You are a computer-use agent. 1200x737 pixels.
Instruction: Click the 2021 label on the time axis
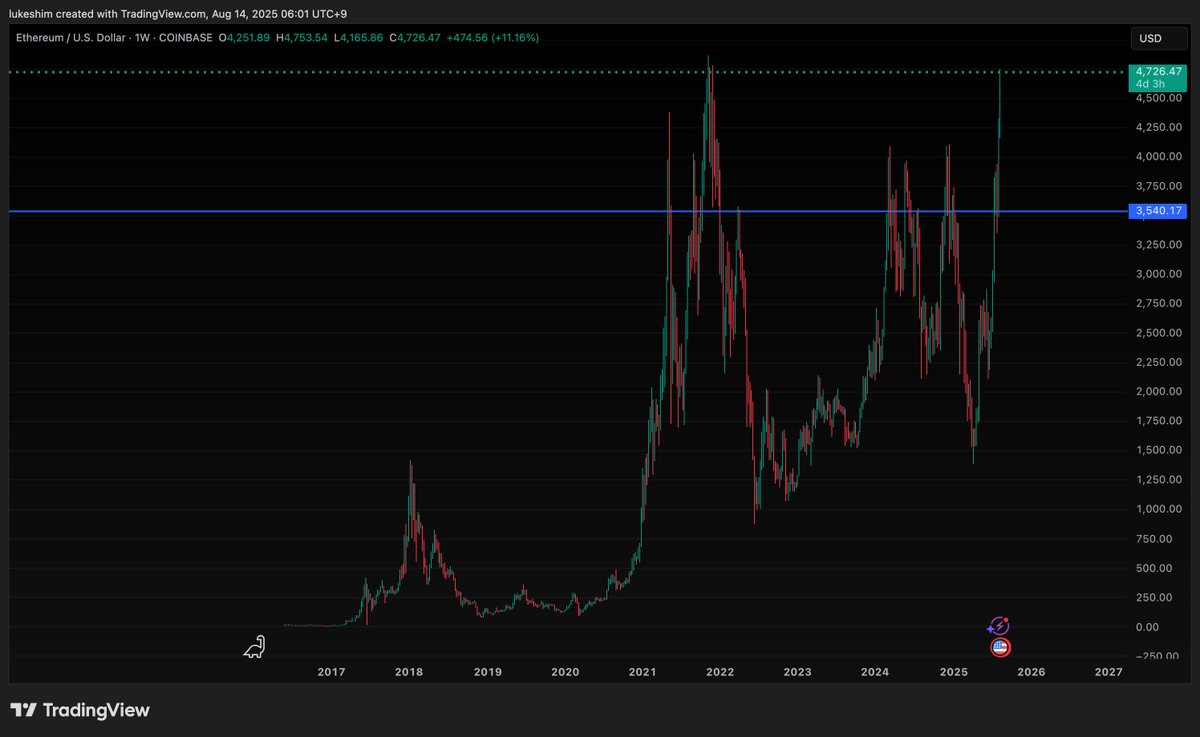(x=642, y=672)
